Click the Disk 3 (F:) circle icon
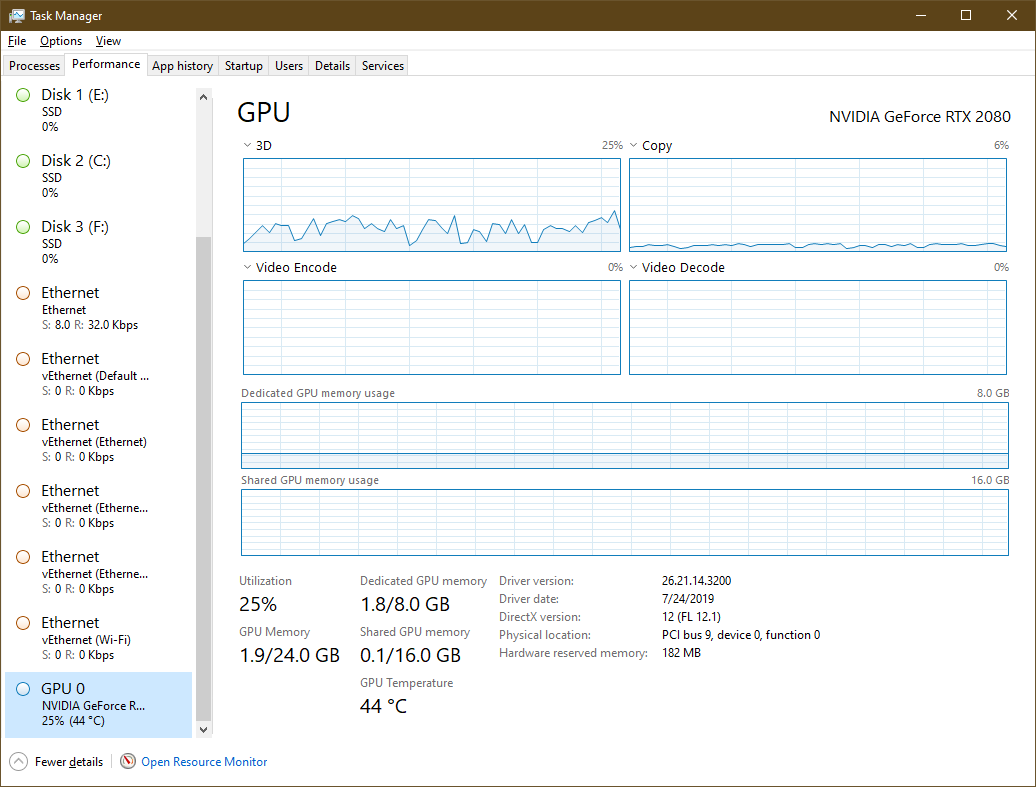Viewport: 1036px width, 787px height. (23, 227)
